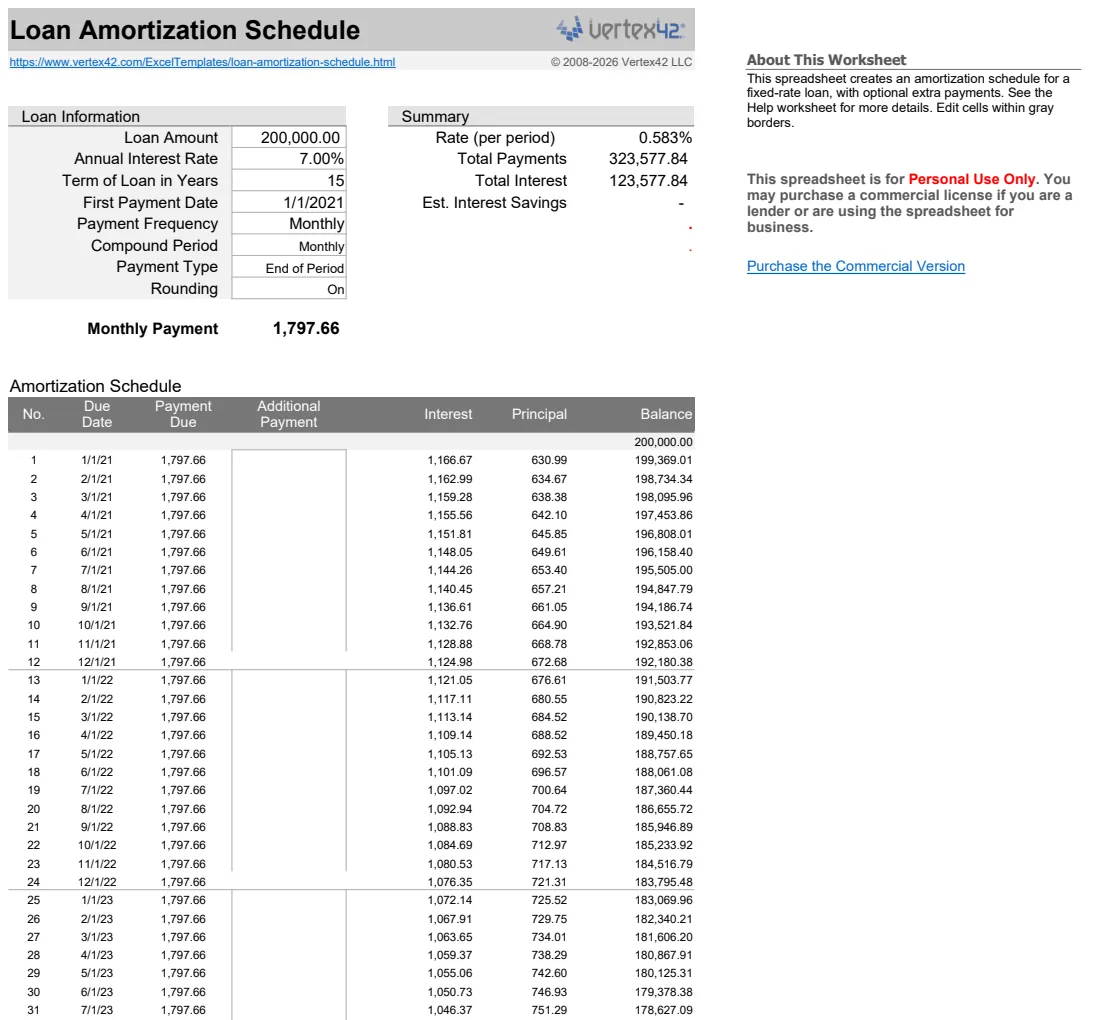The image size is (1093, 1020).
Task: Select the First Payment Date cell 1/1/2021
Action: pyautogui.click(x=289, y=203)
